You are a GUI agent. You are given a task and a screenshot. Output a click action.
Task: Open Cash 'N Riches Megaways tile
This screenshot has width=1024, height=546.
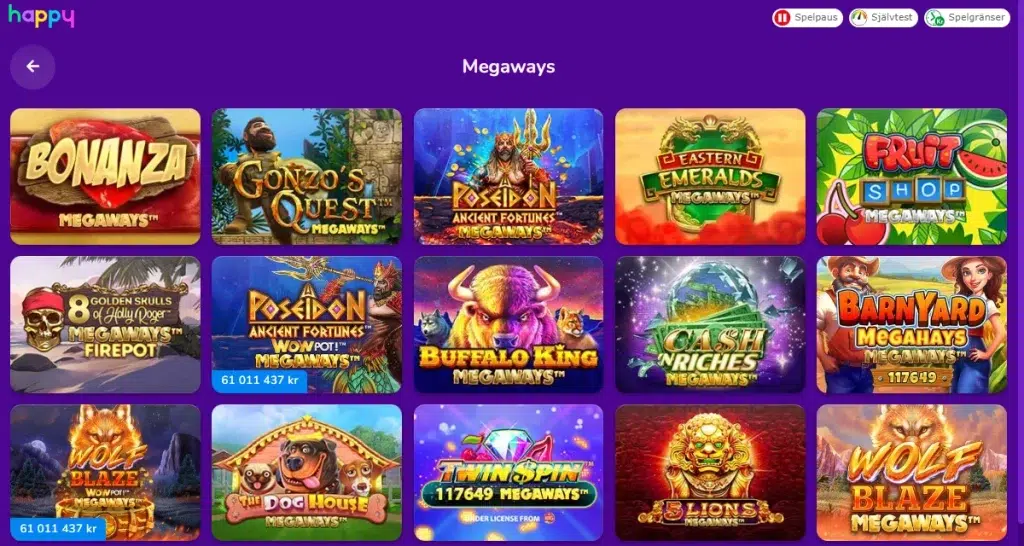710,325
